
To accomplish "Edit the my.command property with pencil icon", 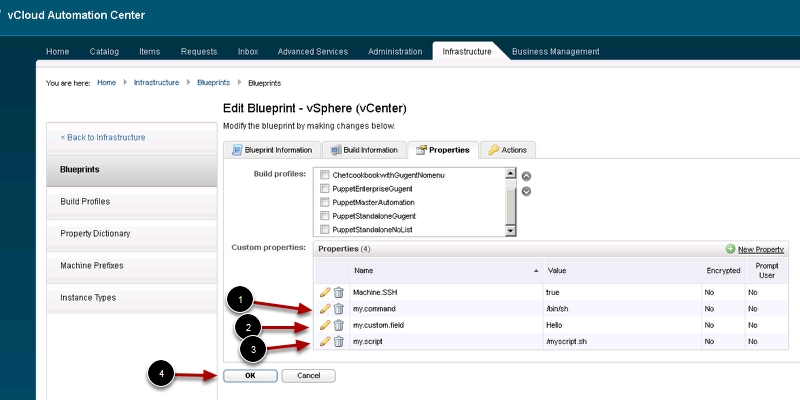I will (325, 309).
